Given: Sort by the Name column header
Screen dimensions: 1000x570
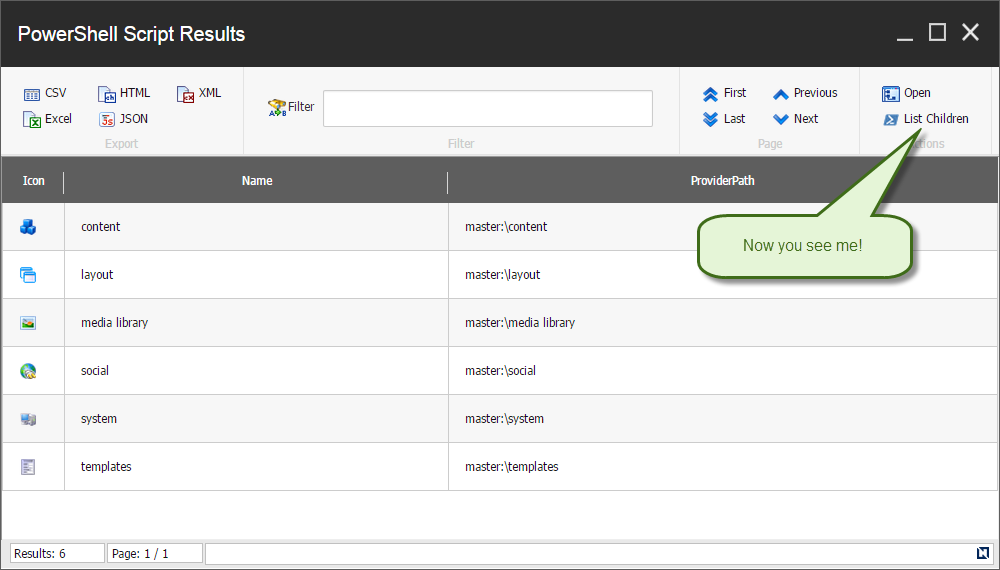Looking at the screenshot, I should pos(256,181).
